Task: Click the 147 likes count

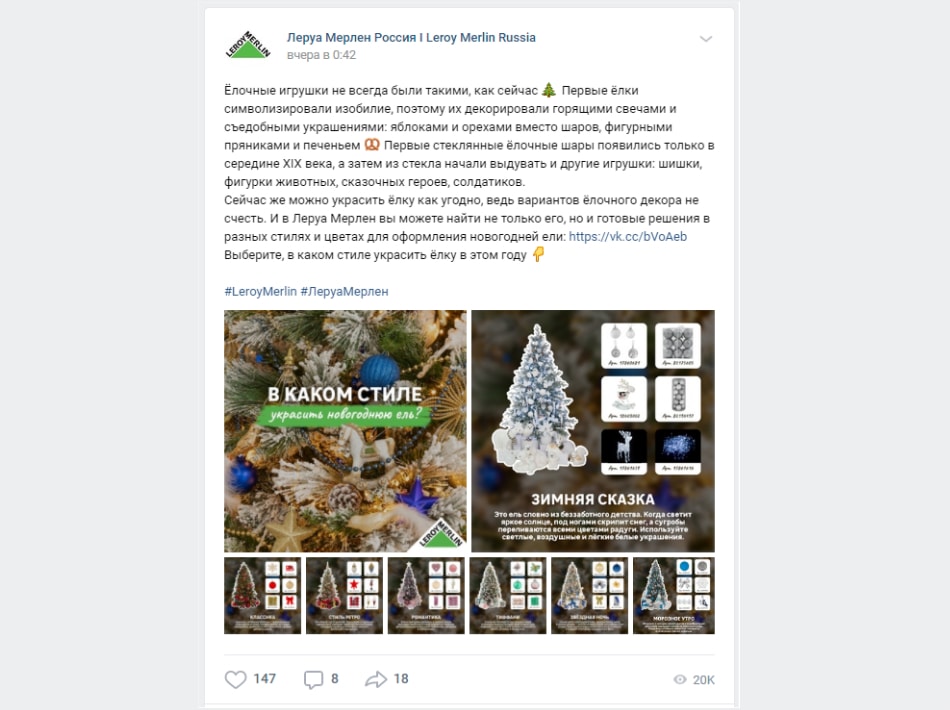Action: [x=265, y=678]
